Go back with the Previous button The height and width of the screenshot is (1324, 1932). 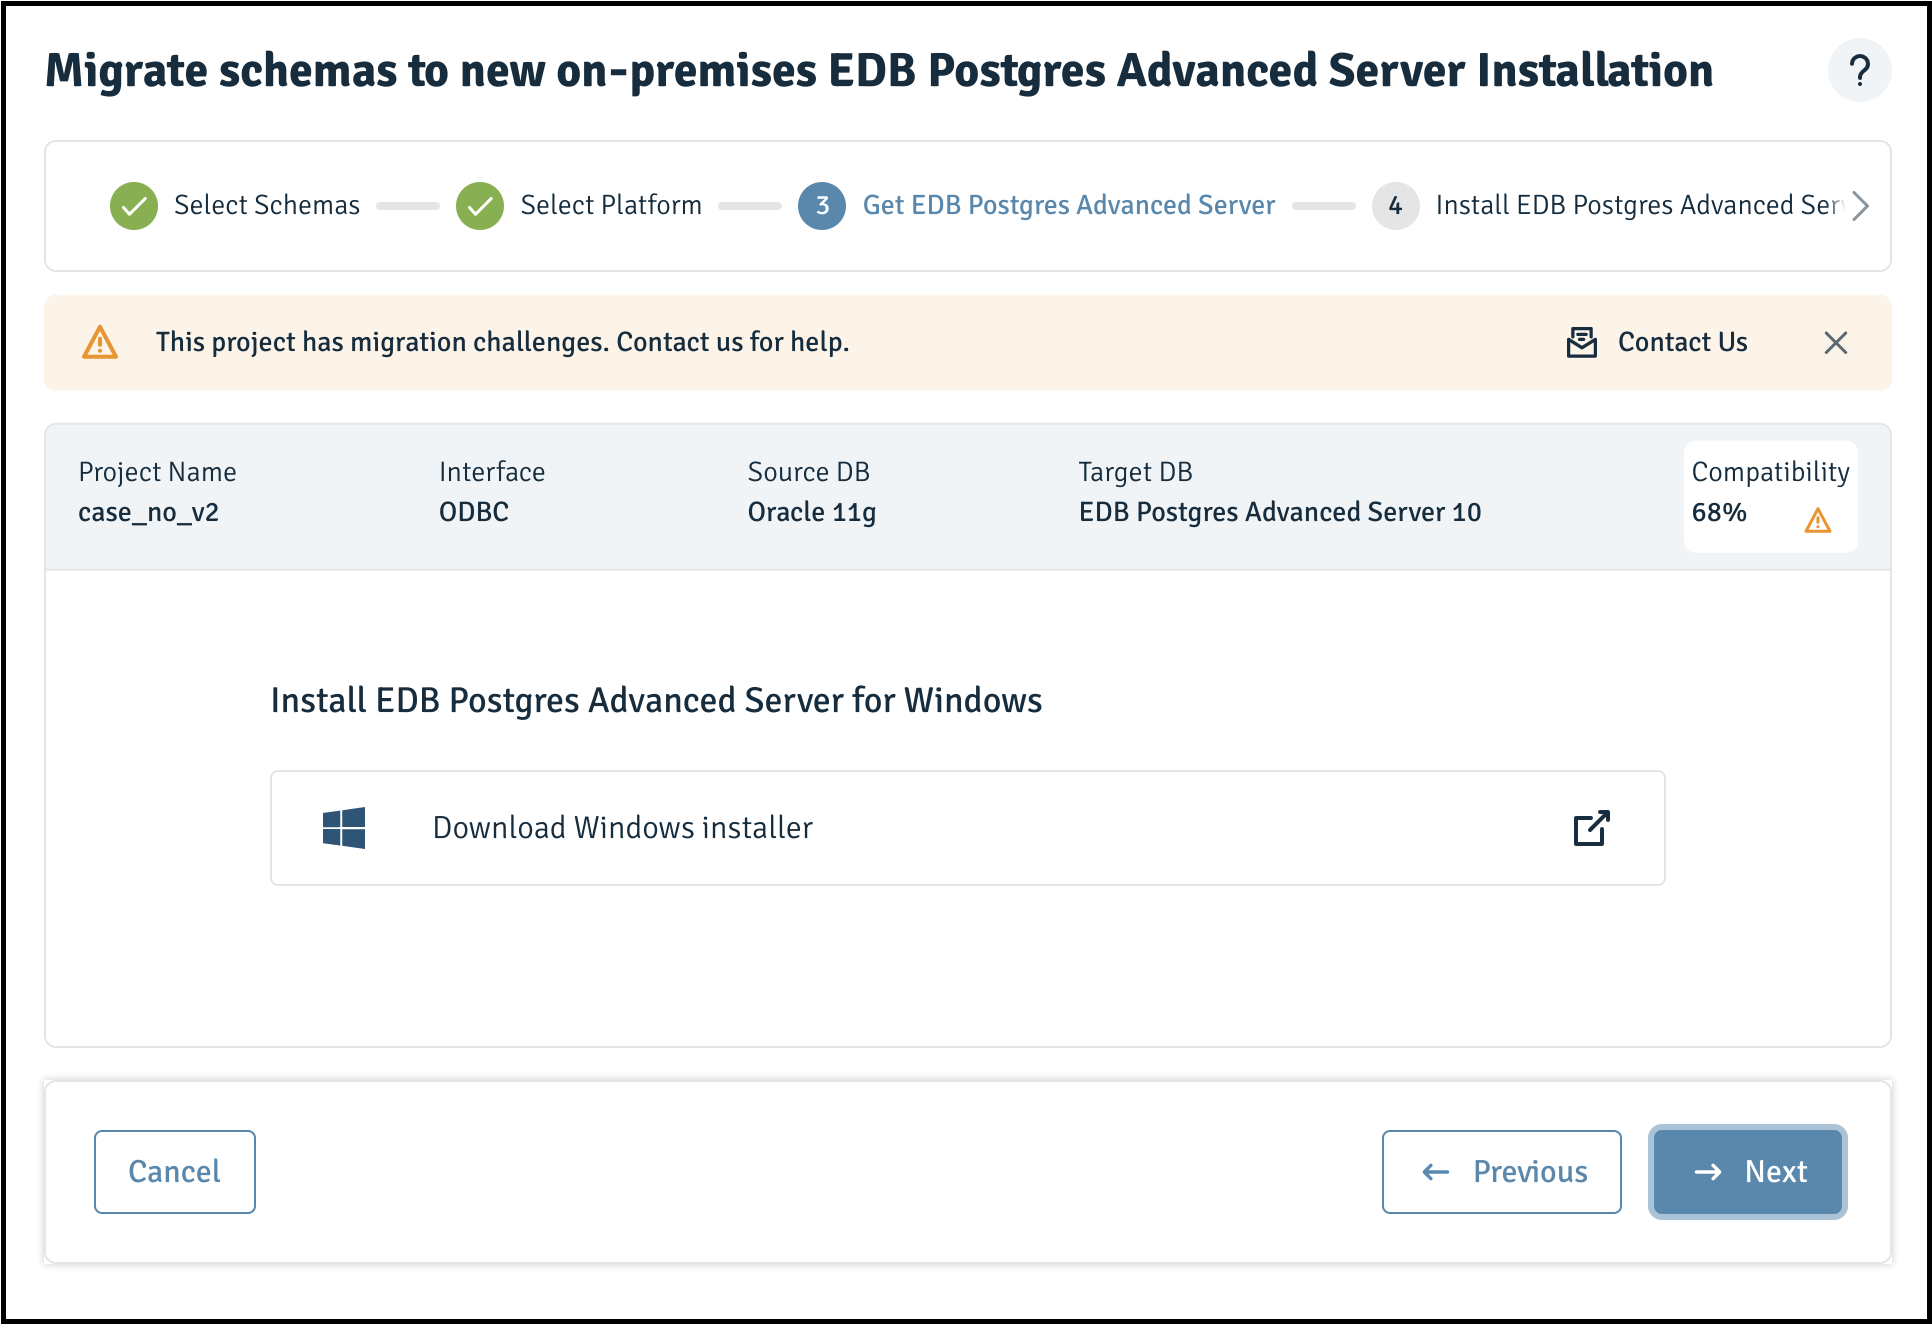1502,1172
